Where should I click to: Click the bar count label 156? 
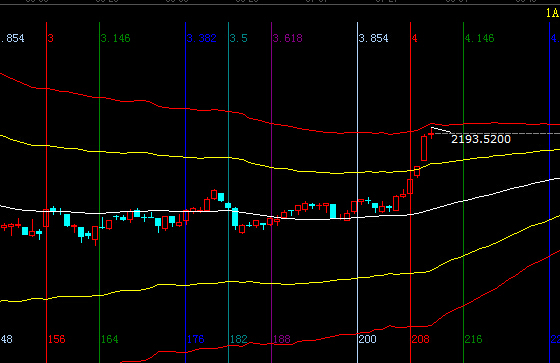coord(57,339)
